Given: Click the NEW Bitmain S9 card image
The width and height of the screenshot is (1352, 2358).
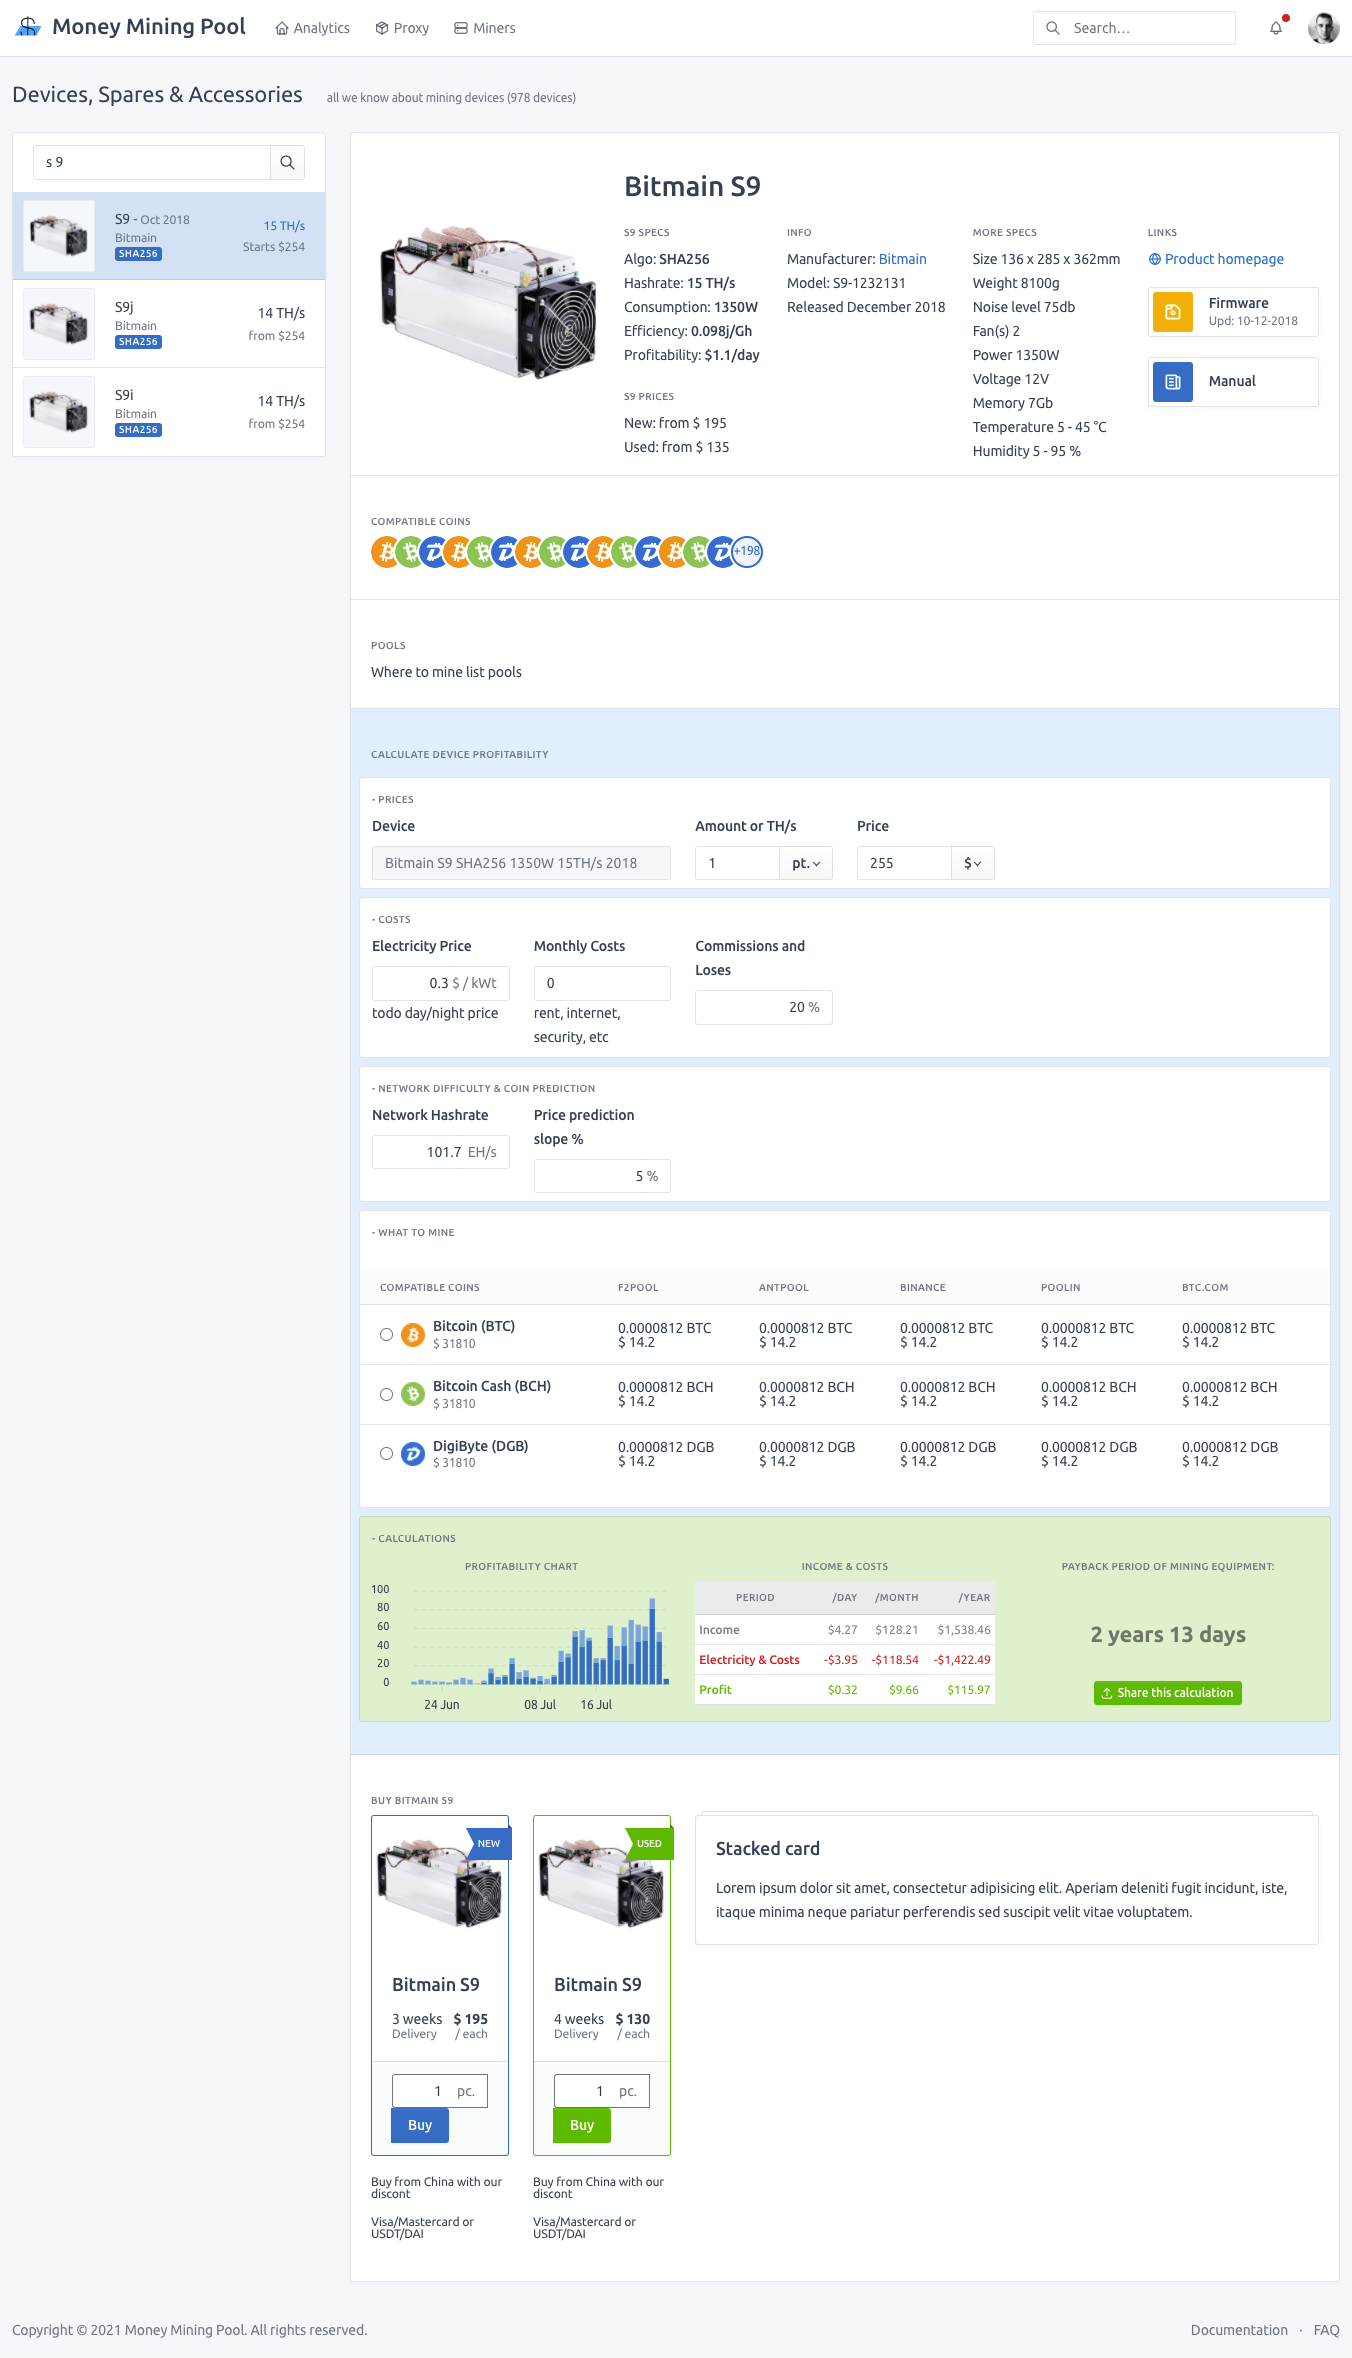Looking at the screenshot, I should click(x=440, y=1885).
